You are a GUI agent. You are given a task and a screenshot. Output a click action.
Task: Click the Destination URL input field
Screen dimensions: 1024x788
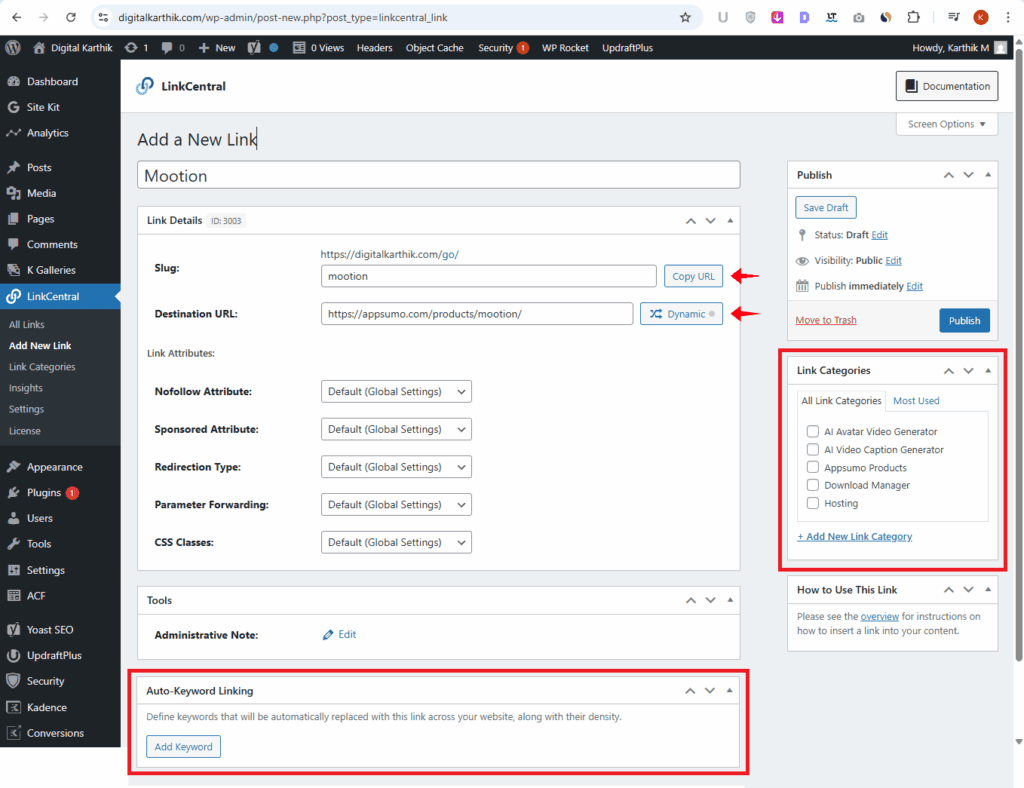click(477, 314)
